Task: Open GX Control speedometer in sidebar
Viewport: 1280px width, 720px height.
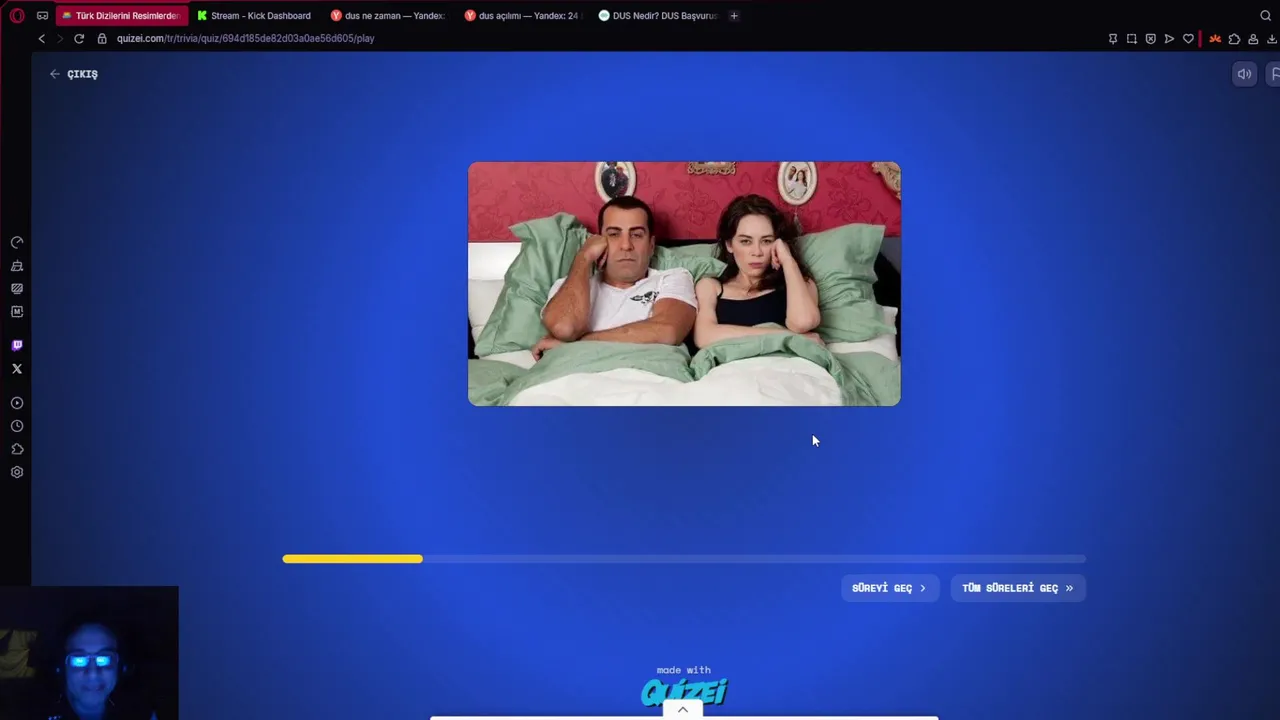Action: [17, 243]
